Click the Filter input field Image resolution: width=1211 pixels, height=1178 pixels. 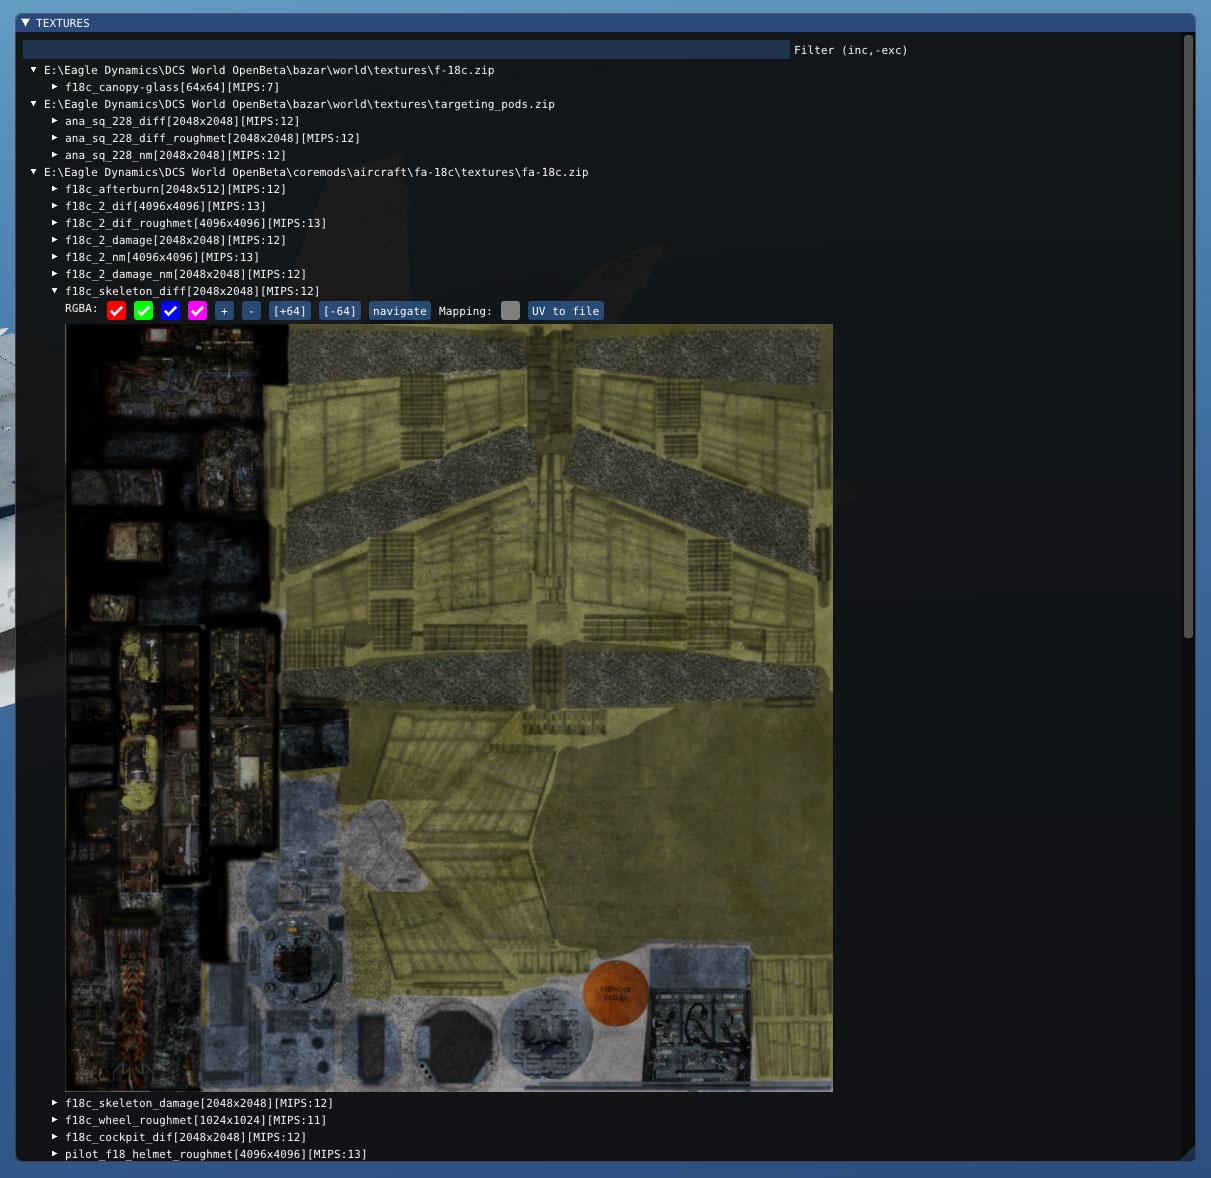pyautogui.click(x=405, y=50)
